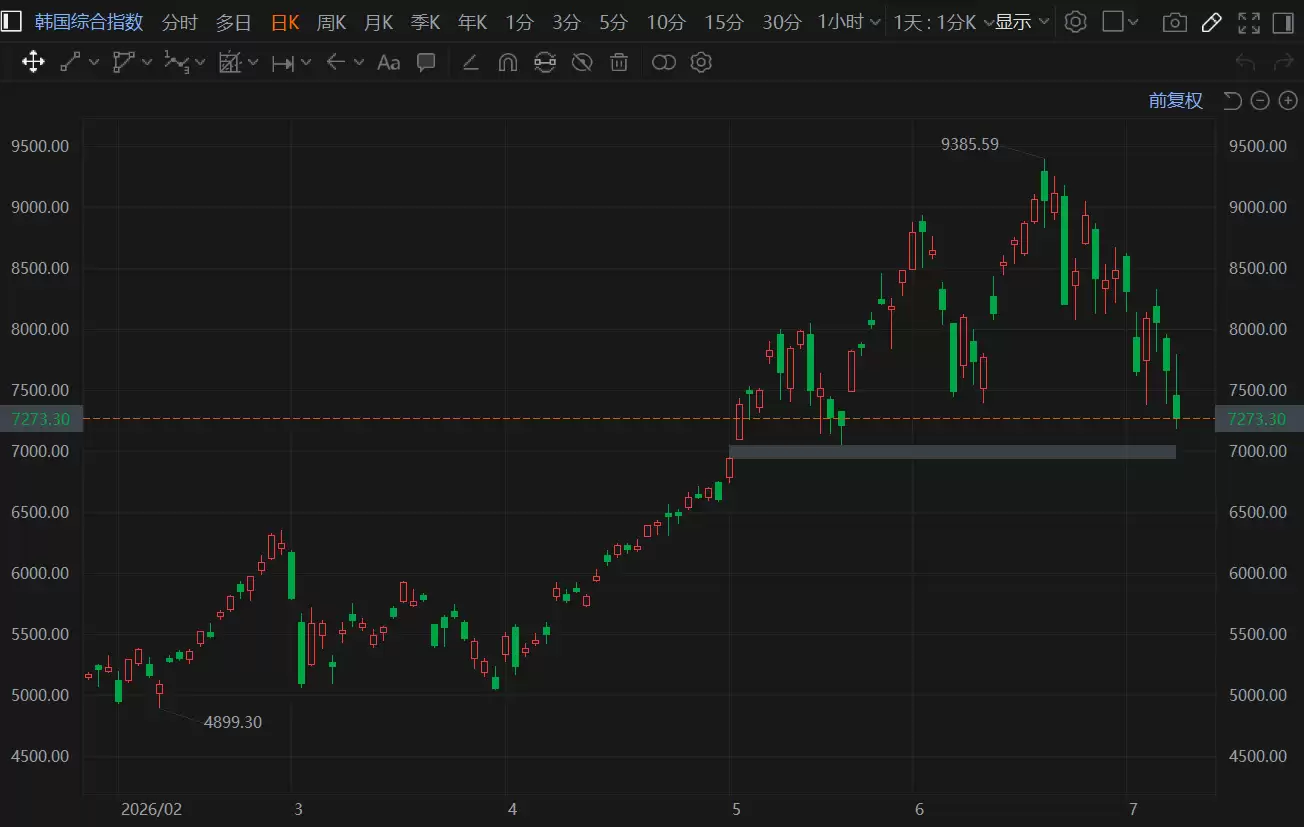Select the chart measurement ruler tool

tap(230, 63)
